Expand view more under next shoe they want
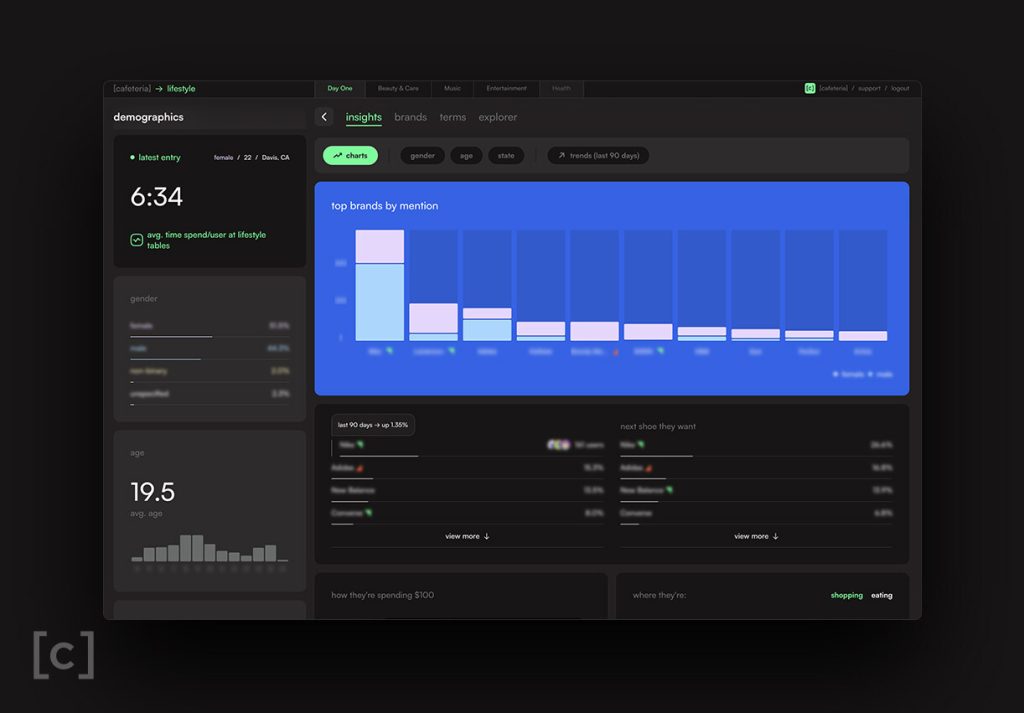The width and height of the screenshot is (1024, 713). [756, 536]
